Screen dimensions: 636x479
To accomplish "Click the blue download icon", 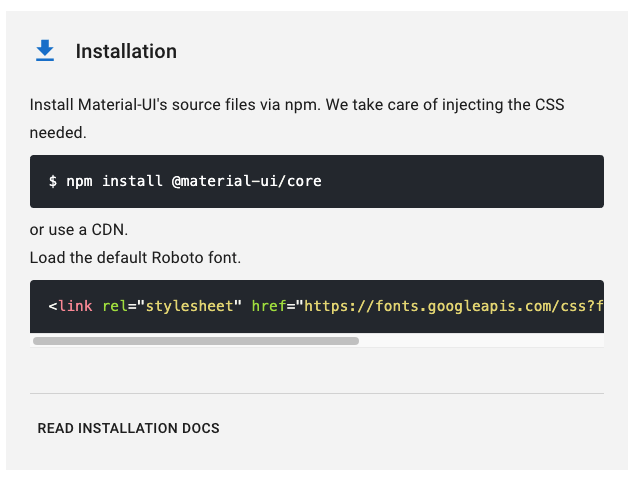I will click(x=45, y=51).
